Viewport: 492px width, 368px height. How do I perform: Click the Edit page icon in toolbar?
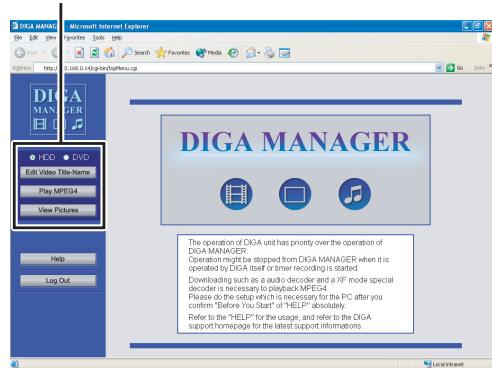tap(284, 53)
